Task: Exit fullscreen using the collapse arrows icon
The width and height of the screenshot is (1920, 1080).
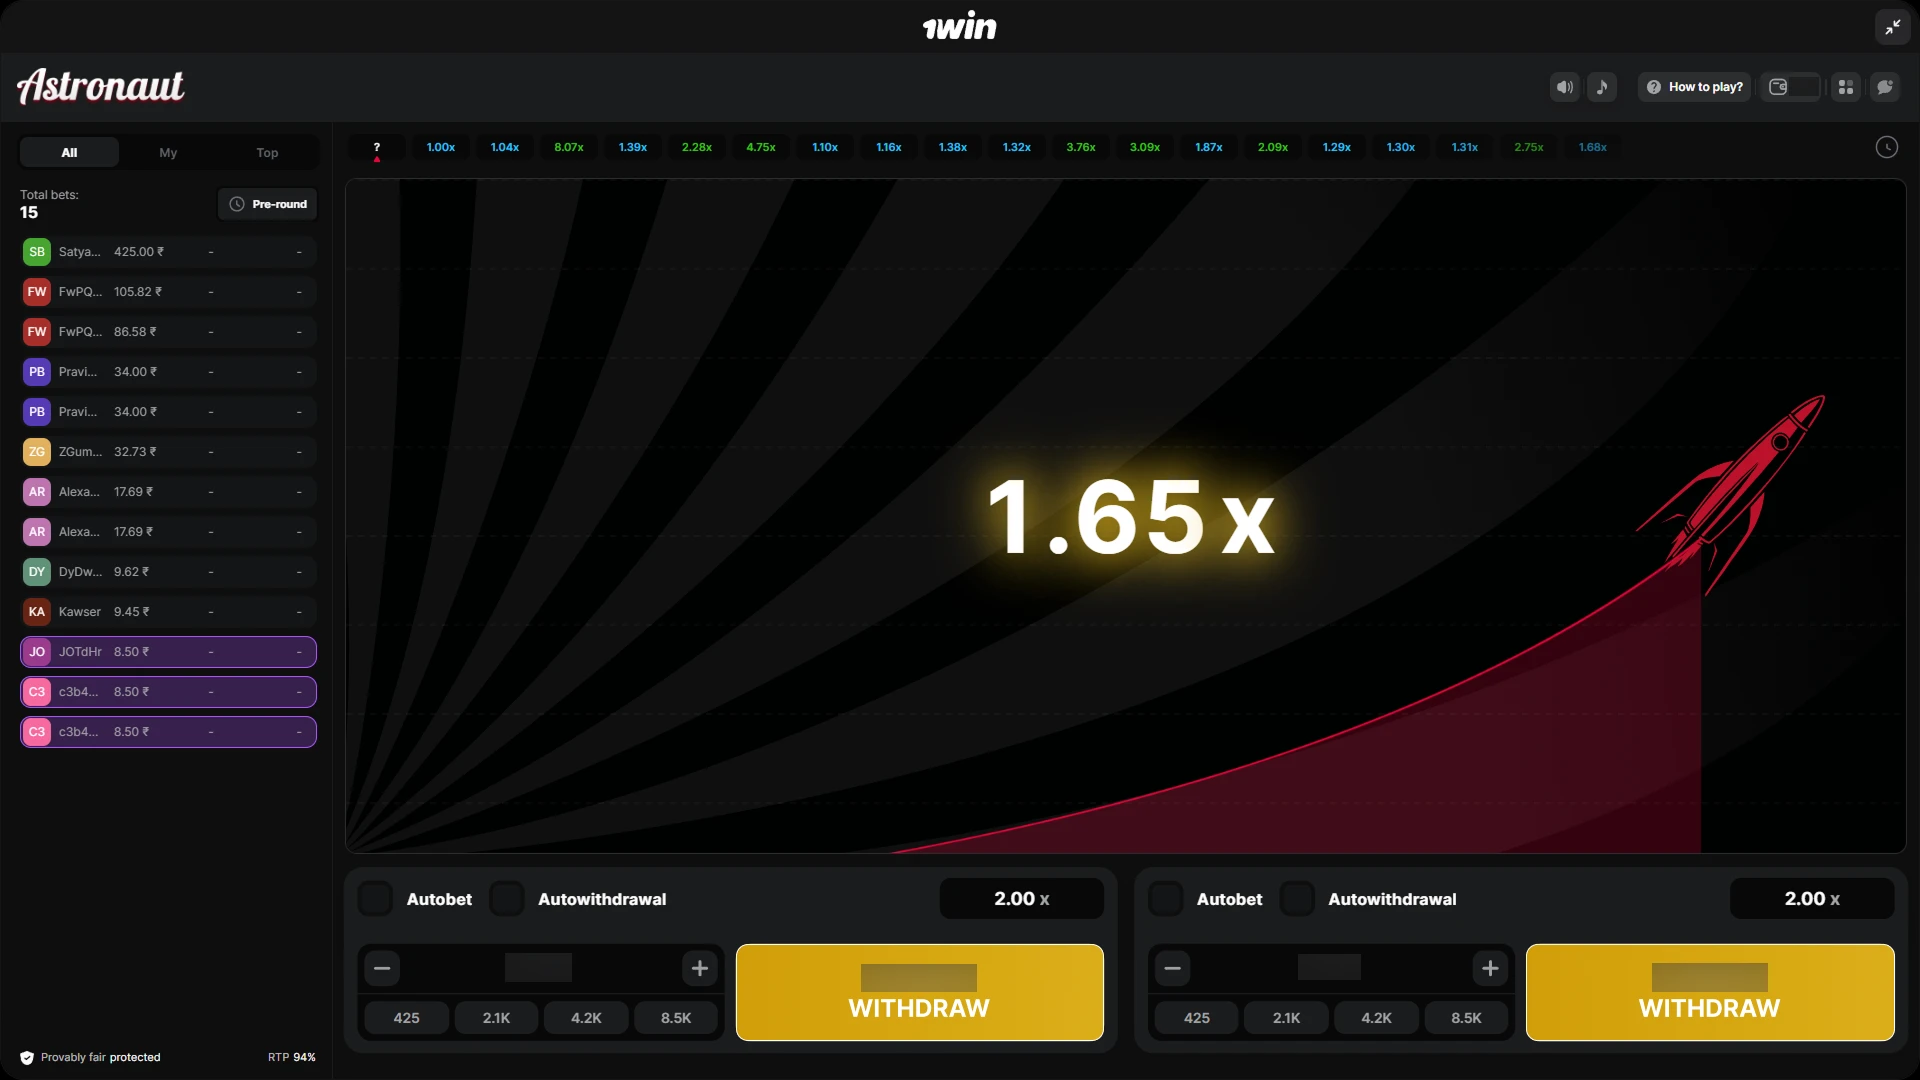Action: [x=1892, y=27]
